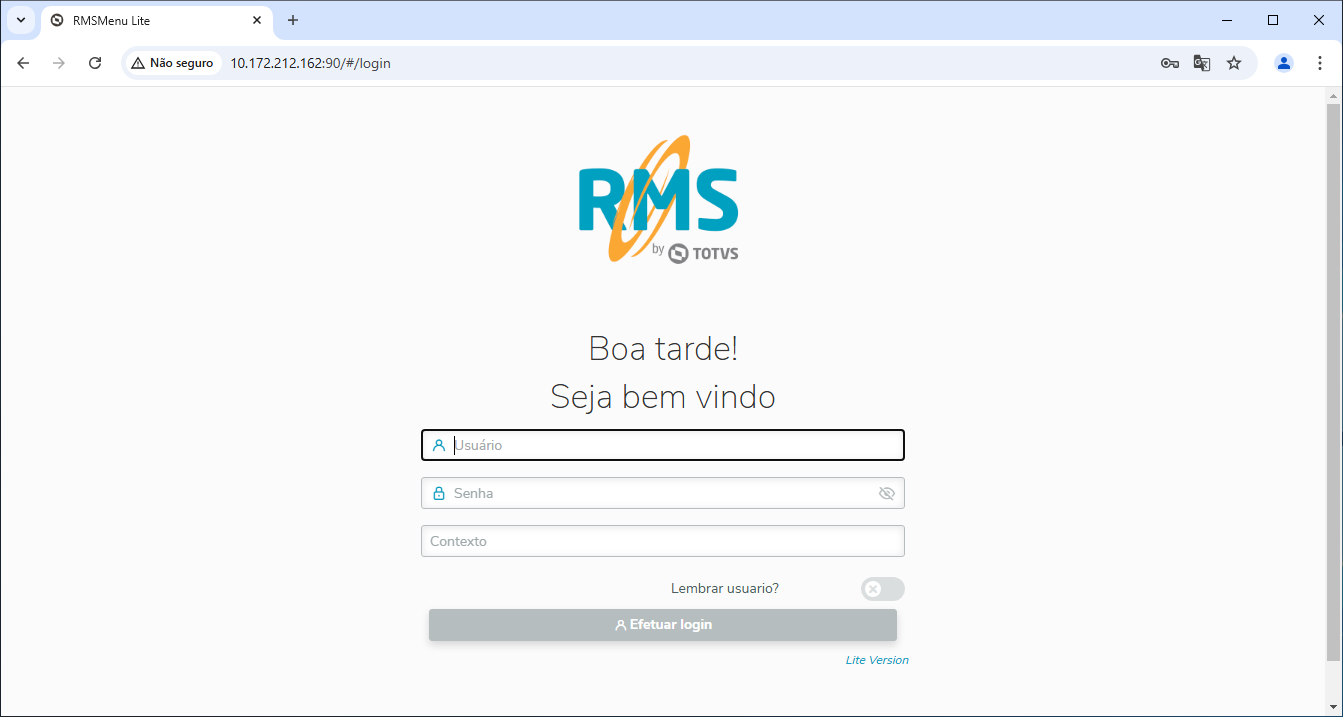Reload the page with refresh icon
1343x717 pixels.
click(x=95, y=63)
